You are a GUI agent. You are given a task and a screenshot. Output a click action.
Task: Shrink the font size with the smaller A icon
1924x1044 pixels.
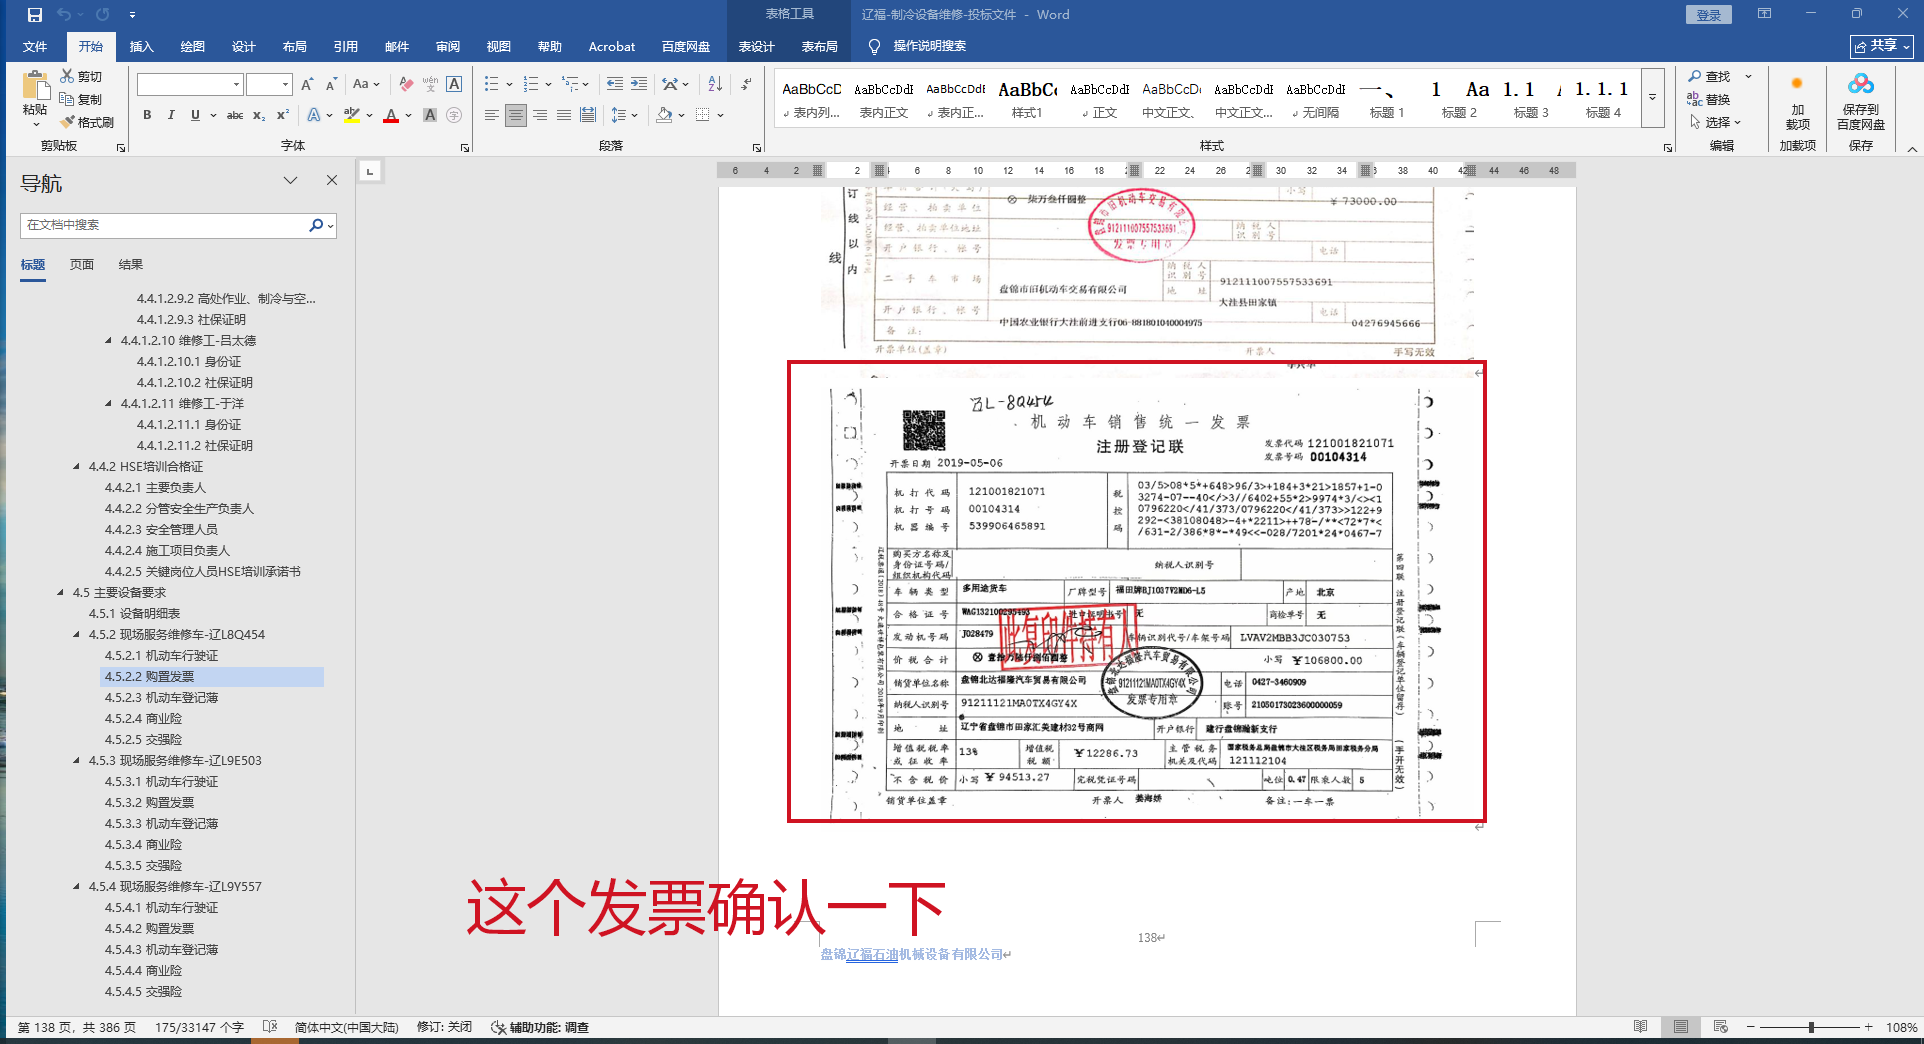tap(331, 84)
